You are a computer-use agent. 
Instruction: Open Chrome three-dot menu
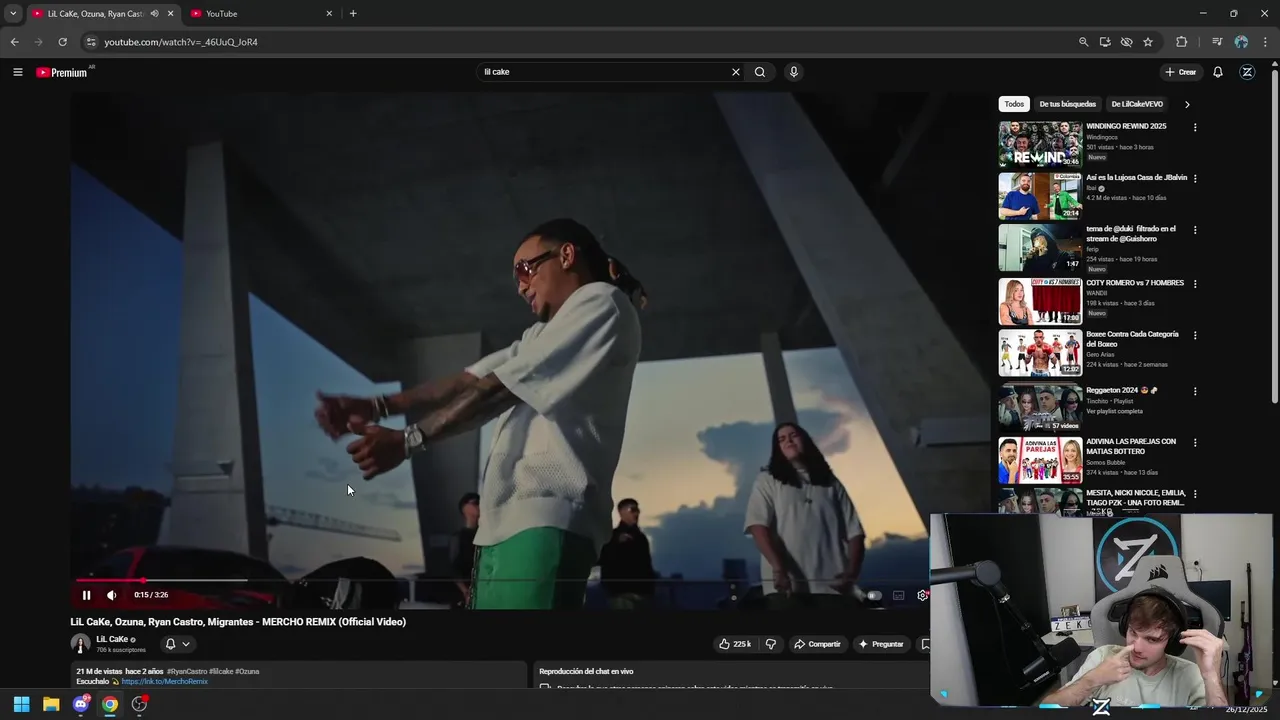point(1266,42)
